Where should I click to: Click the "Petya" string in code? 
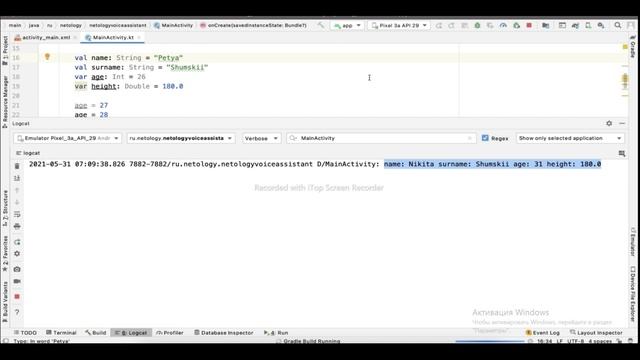[x=168, y=58]
